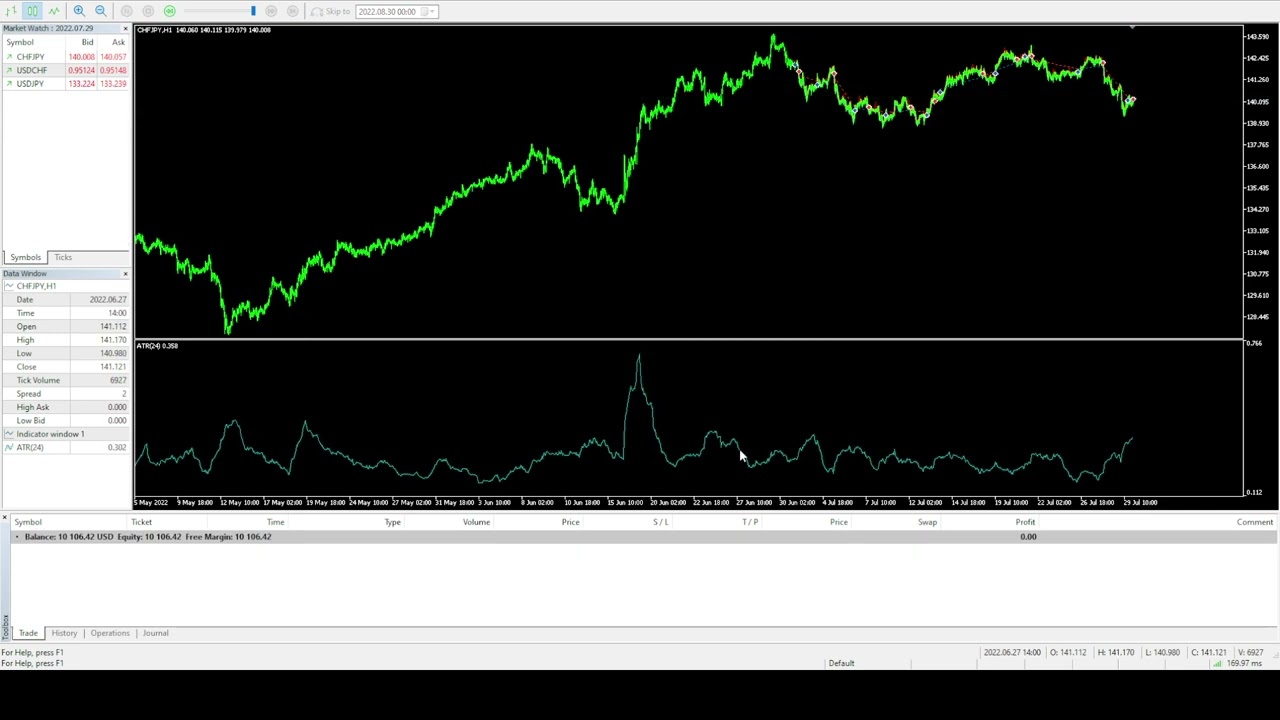Sort trades by S / L column header
This screenshot has height=720, width=1280.
661,522
